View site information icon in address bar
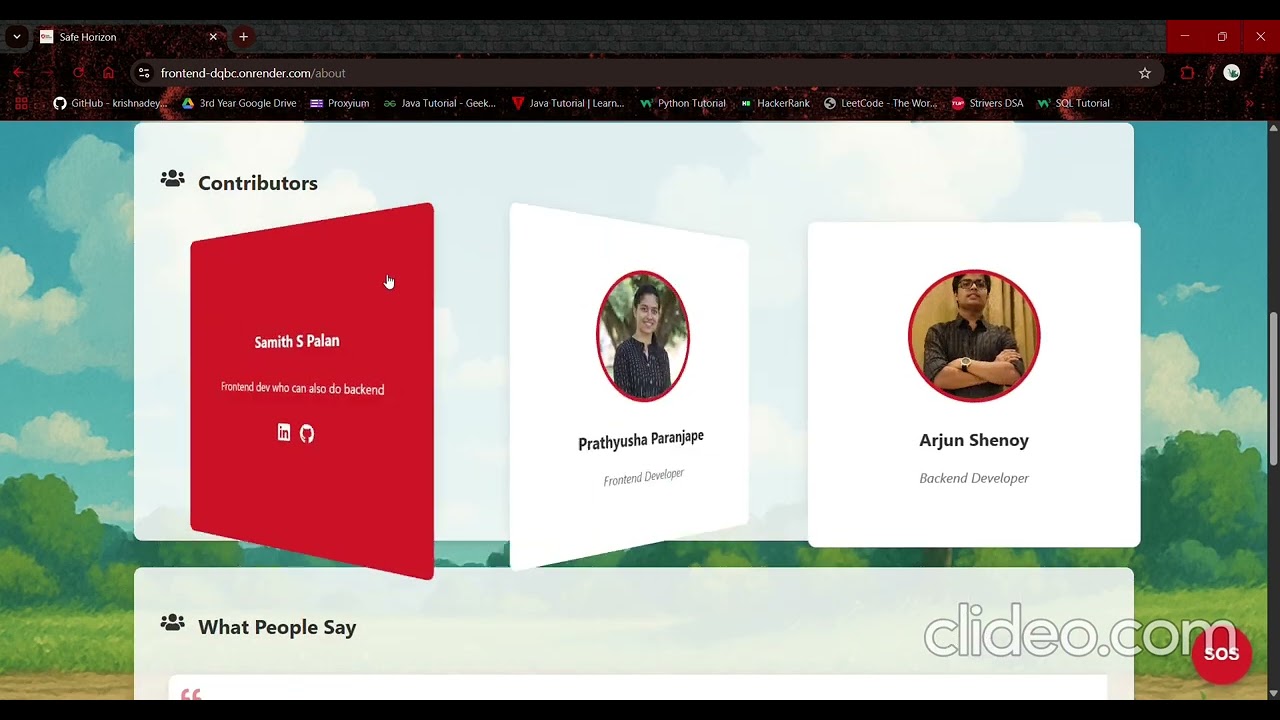 [x=143, y=73]
